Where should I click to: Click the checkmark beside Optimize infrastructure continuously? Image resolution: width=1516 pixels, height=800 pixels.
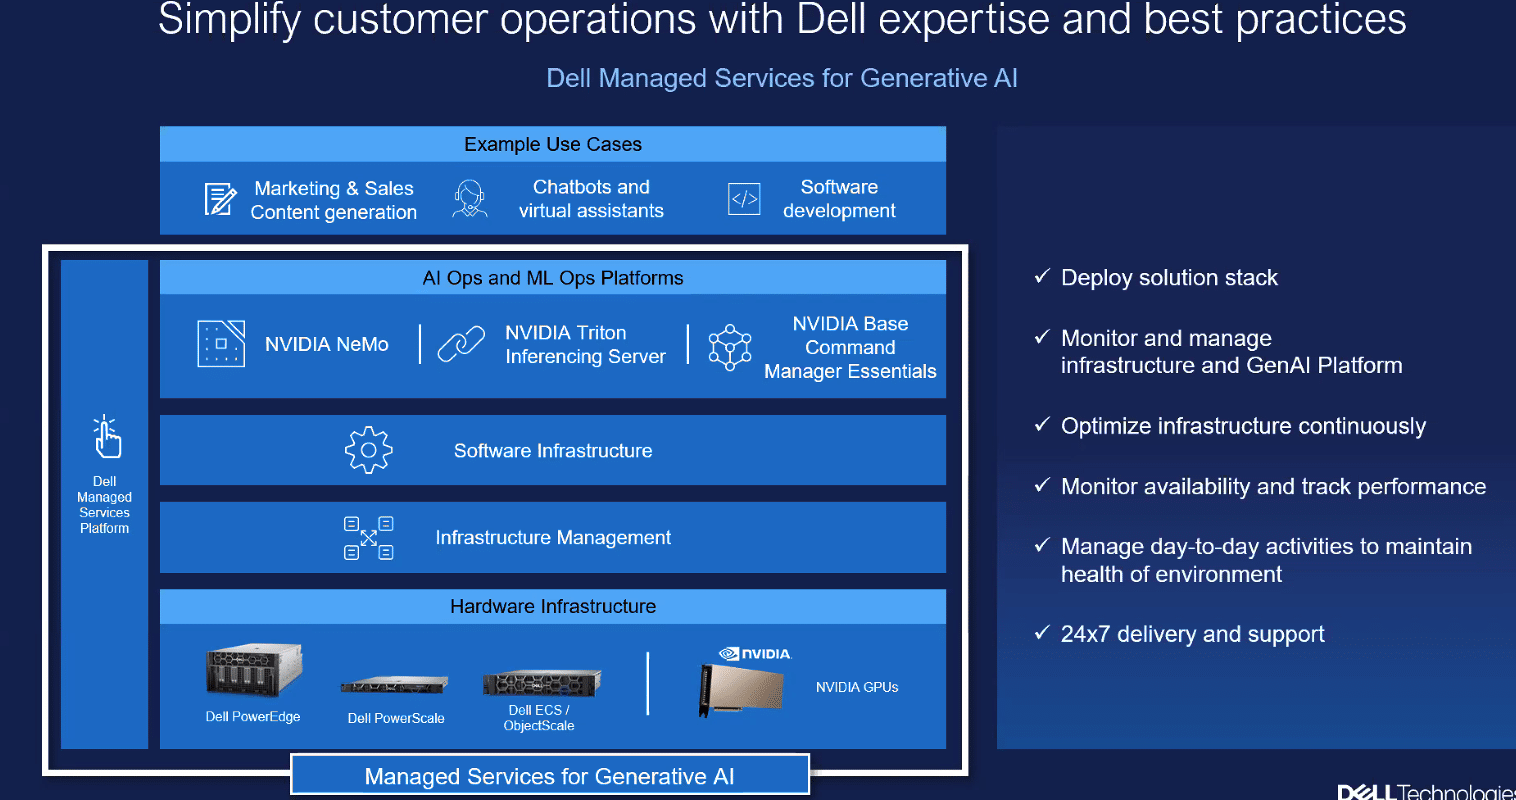1042,424
